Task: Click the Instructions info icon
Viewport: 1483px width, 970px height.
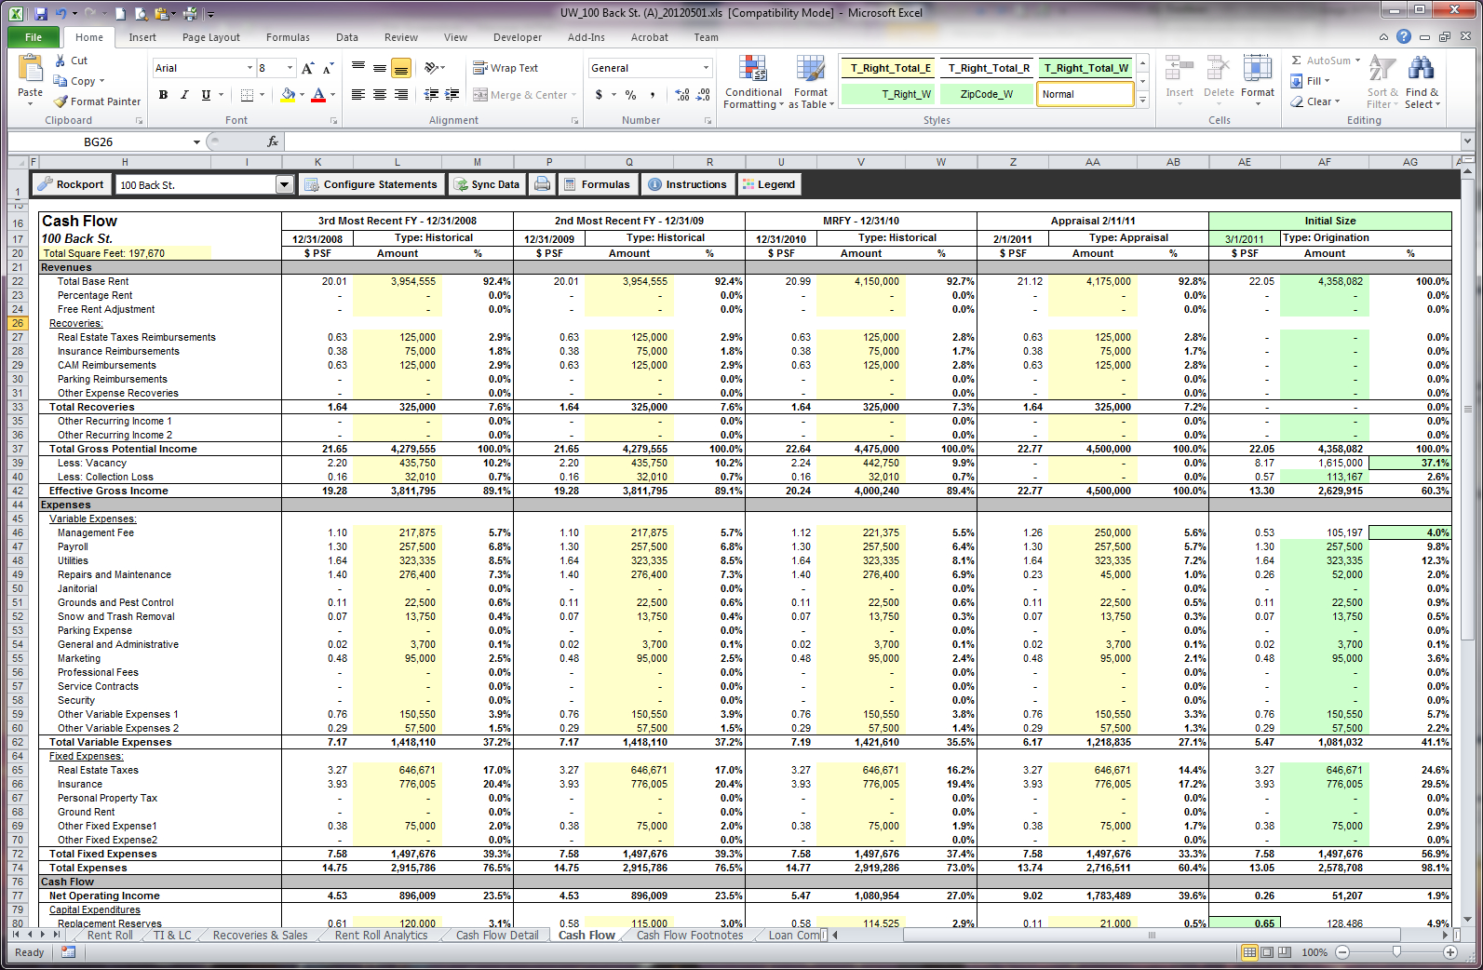Action: coord(653,184)
